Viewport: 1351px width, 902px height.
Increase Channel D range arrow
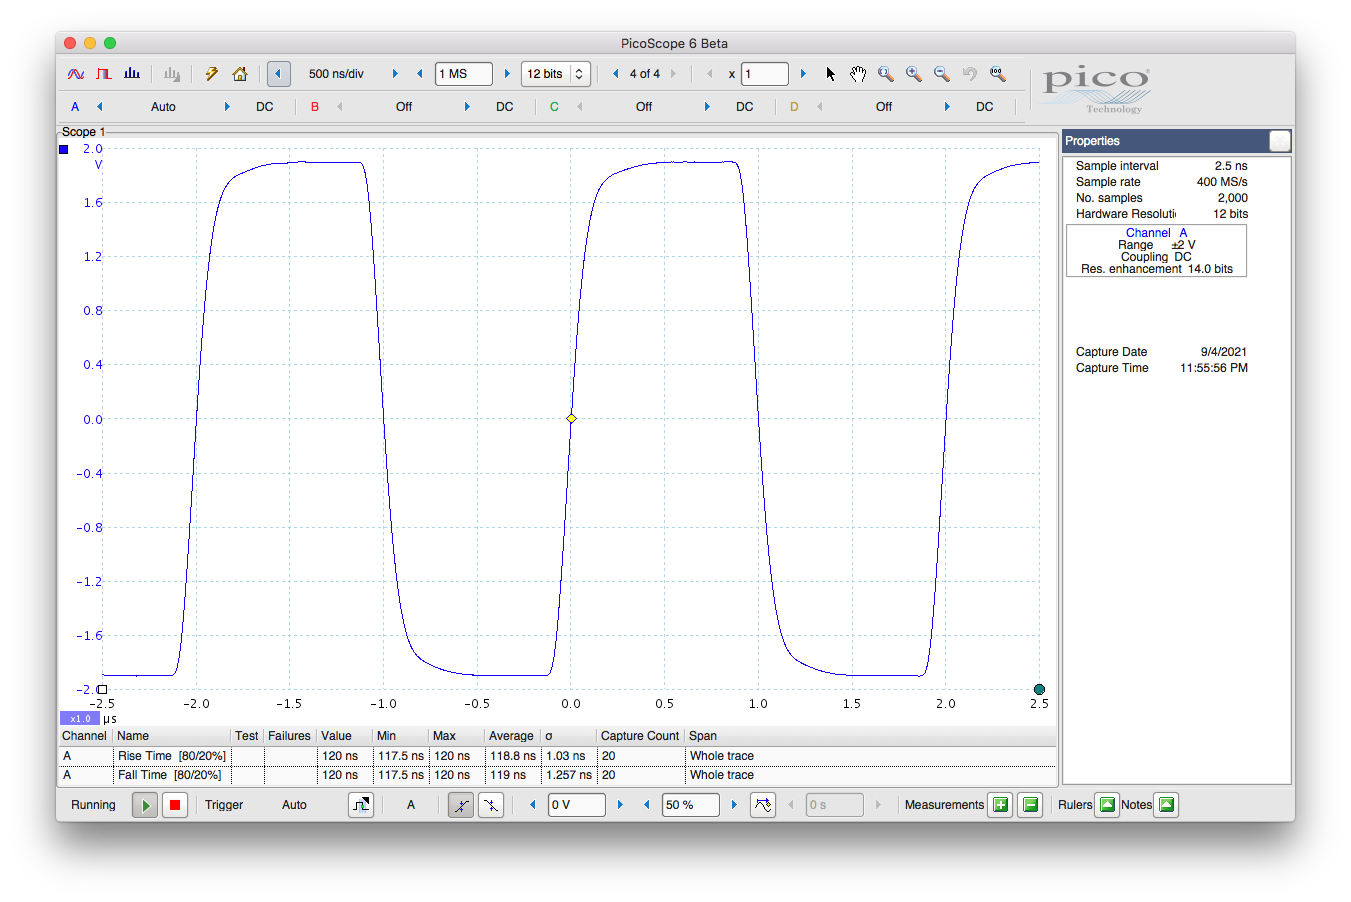click(x=947, y=107)
